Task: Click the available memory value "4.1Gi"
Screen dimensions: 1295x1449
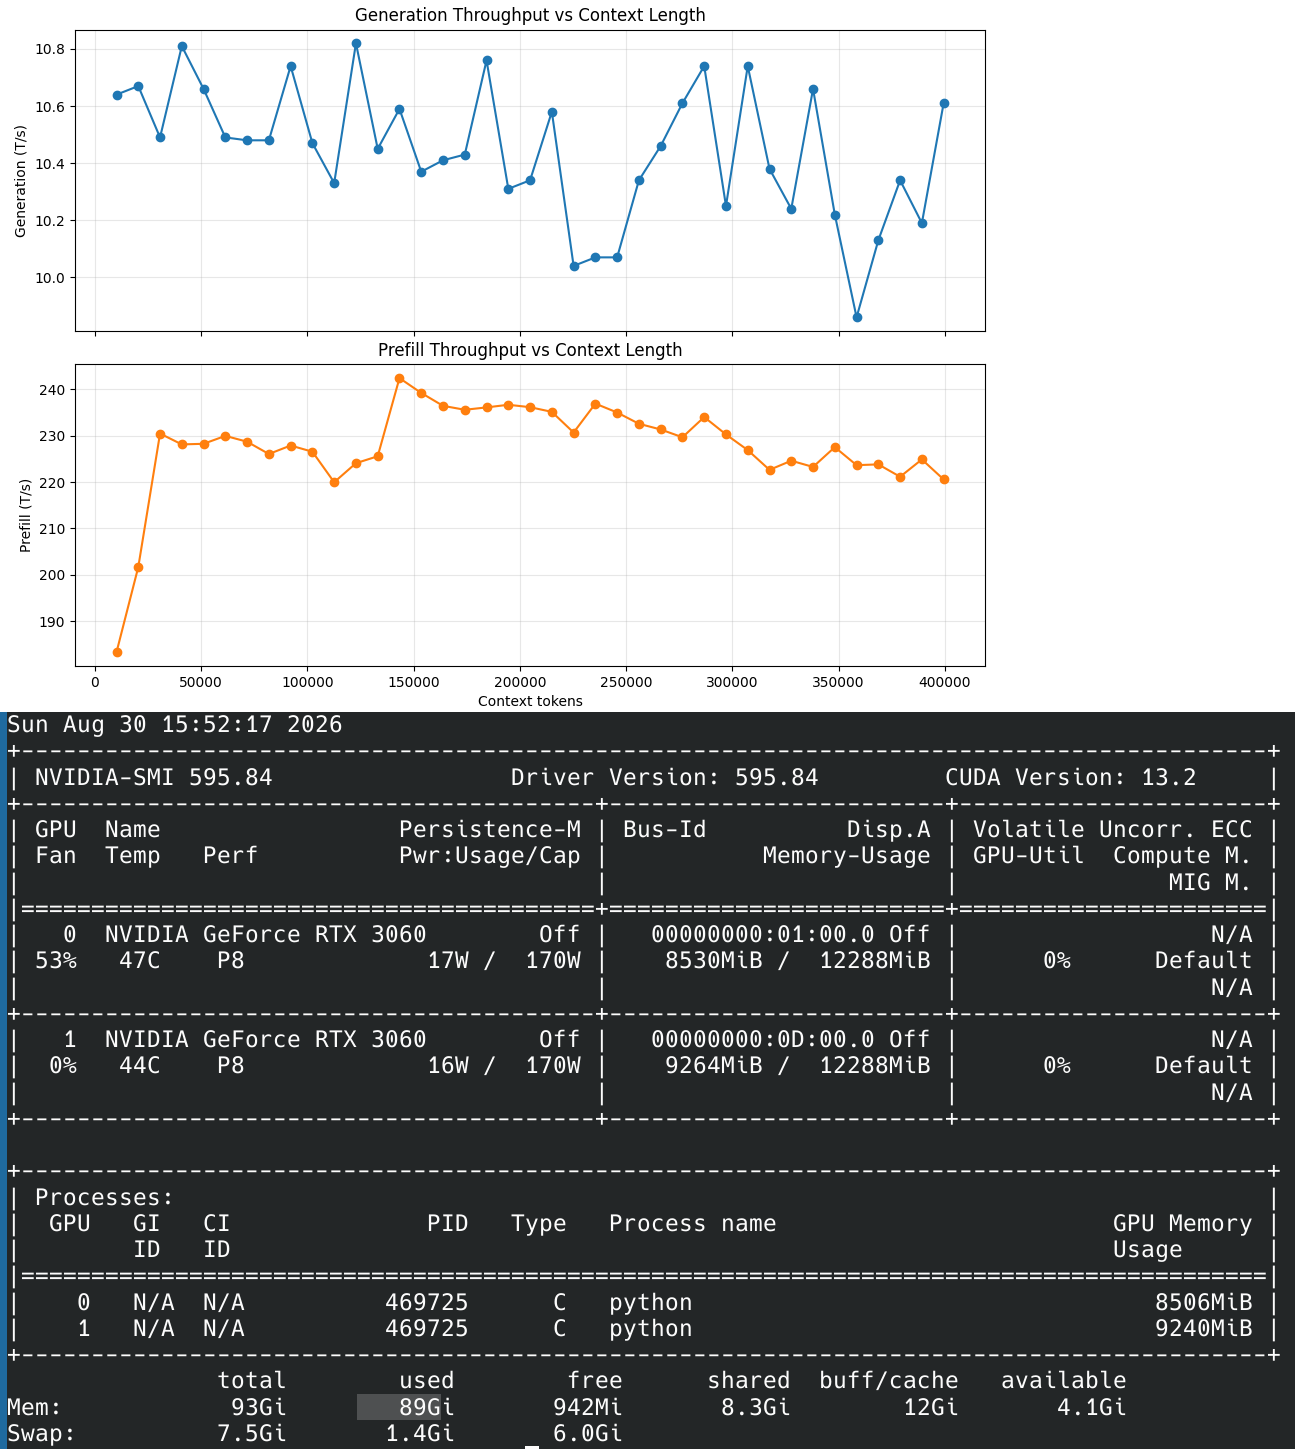Action: (x=1092, y=1408)
